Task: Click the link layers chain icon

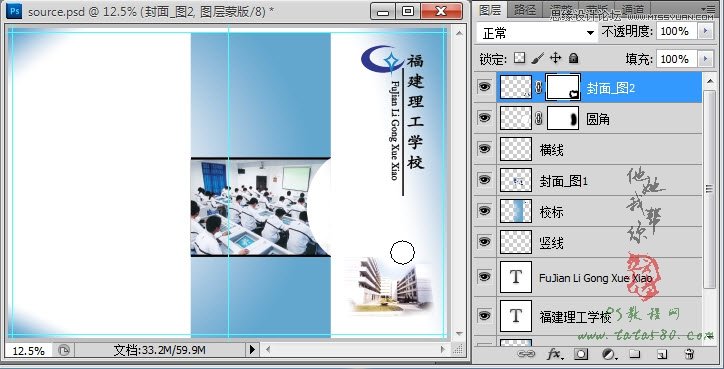Action: (x=526, y=354)
